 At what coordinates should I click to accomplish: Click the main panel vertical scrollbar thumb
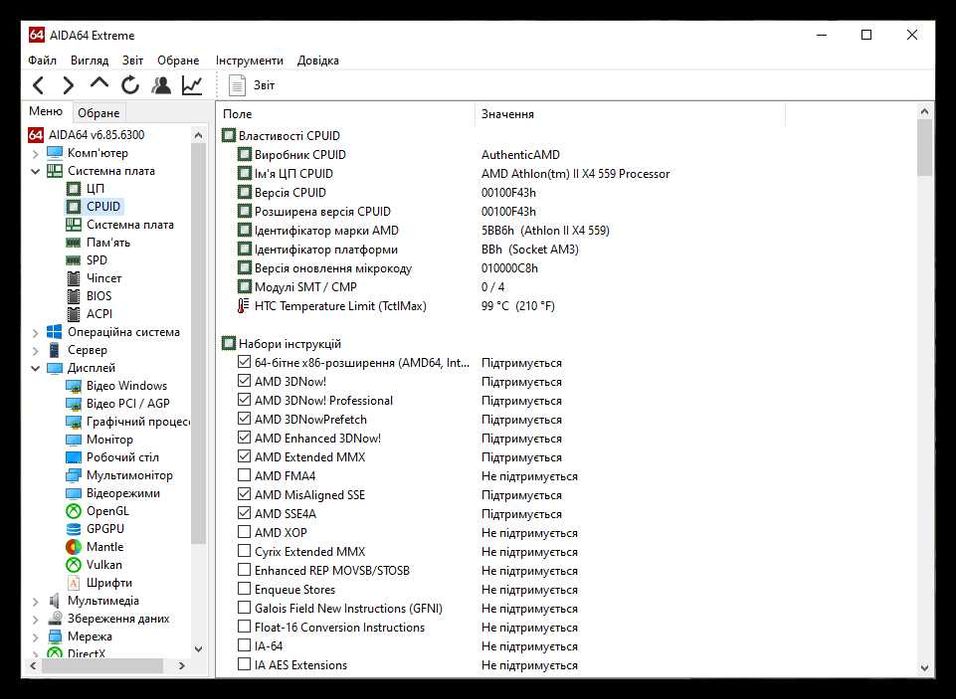924,147
